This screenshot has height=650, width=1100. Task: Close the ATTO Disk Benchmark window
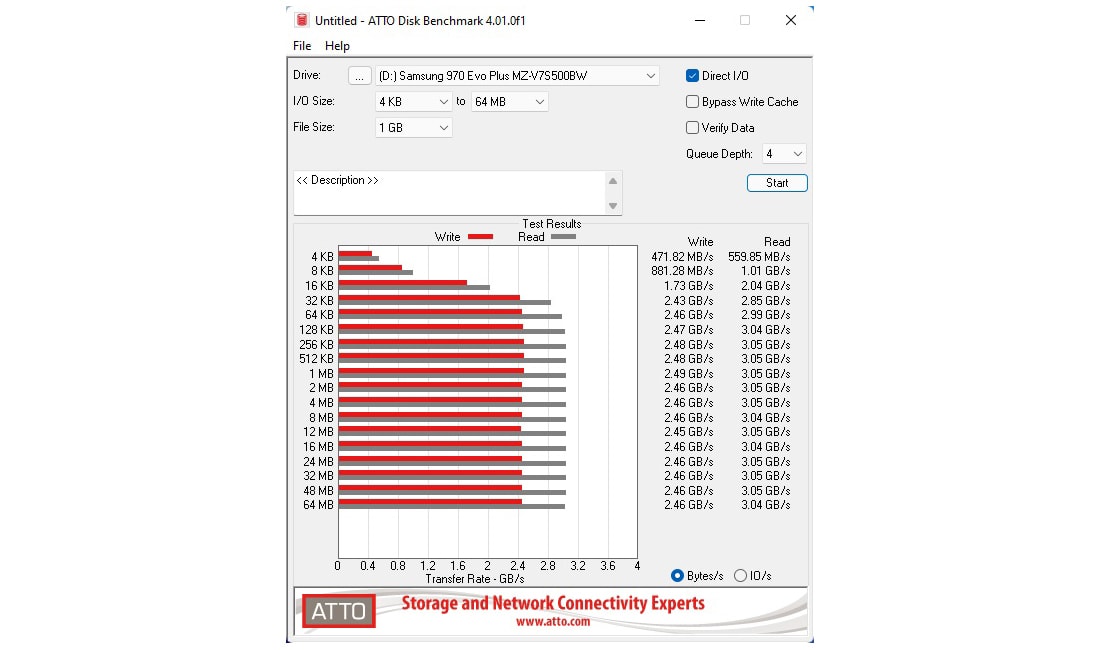pos(791,20)
